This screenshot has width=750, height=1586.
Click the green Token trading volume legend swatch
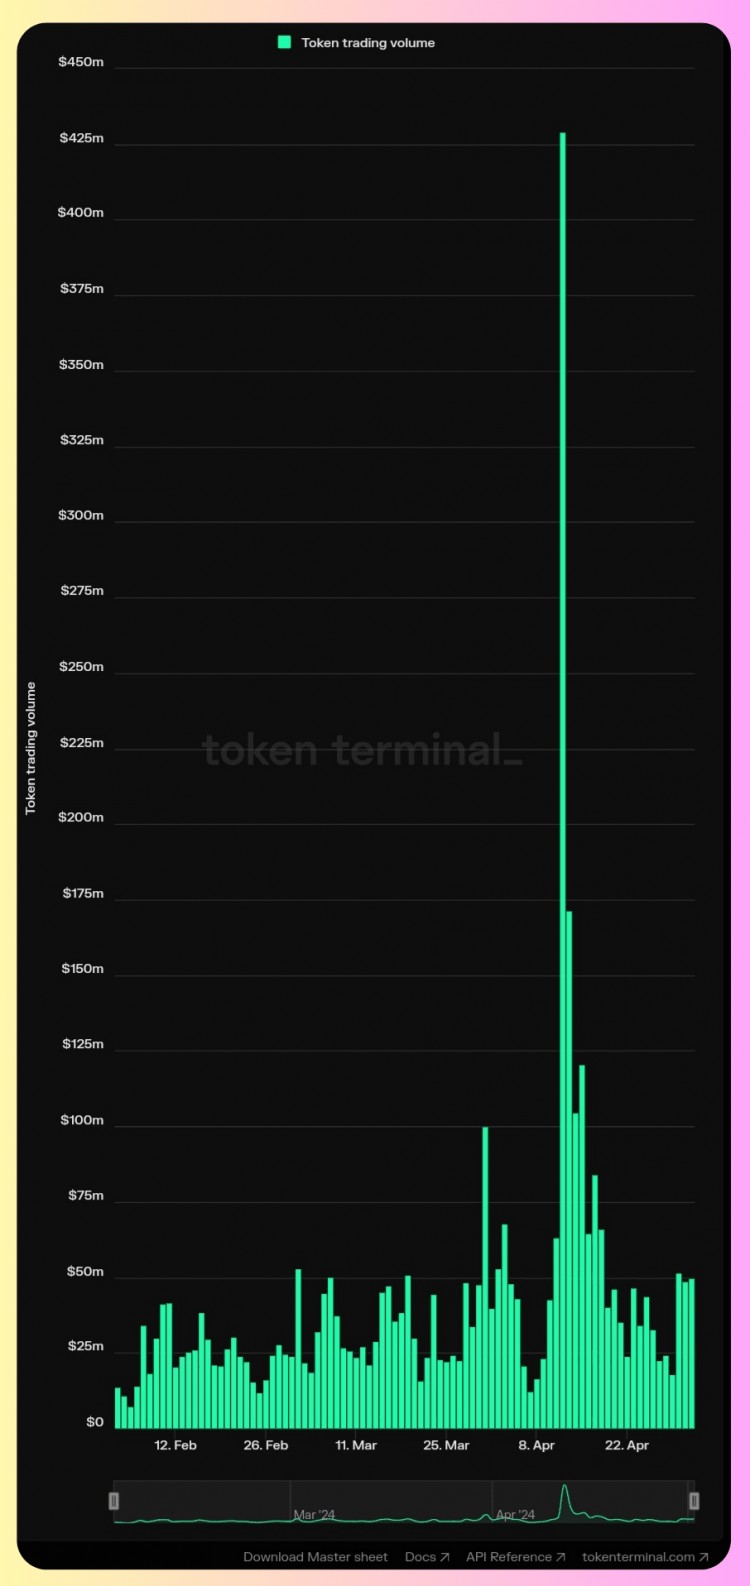coord(285,43)
